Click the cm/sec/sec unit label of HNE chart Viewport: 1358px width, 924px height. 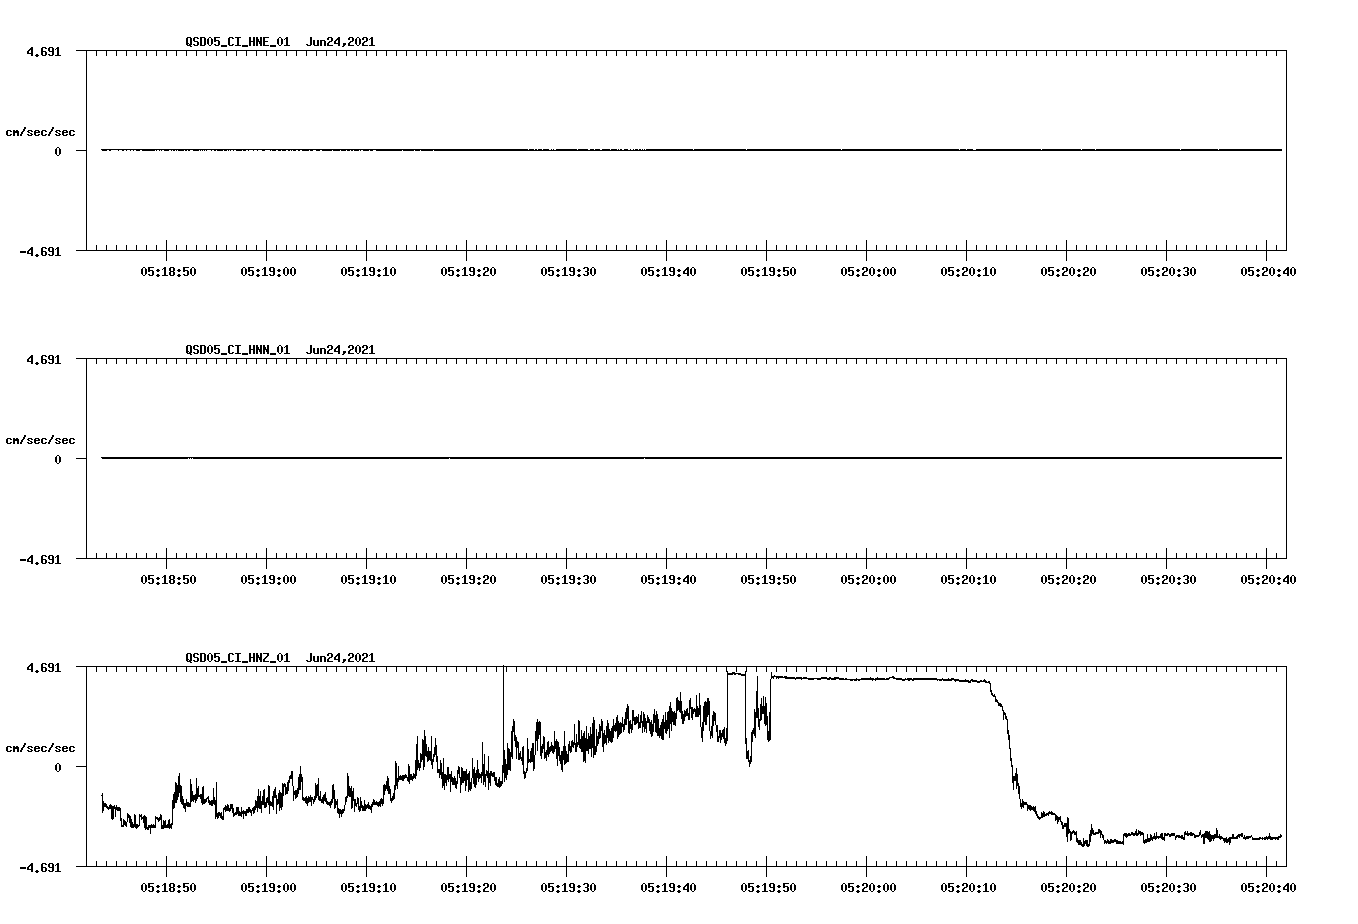[40, 132]
